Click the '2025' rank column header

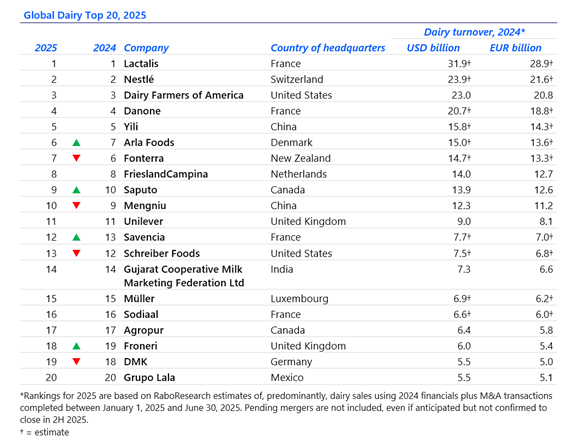[x=46, y=48]
